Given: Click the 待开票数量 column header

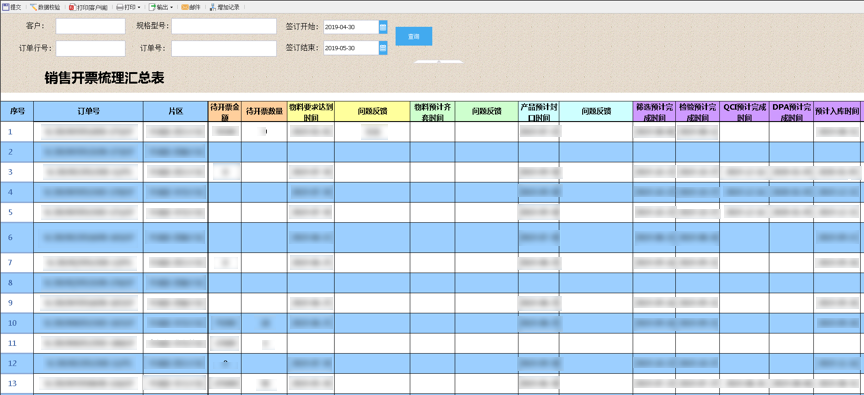Looking at the screenshot, I should click(x=264, y=111).
